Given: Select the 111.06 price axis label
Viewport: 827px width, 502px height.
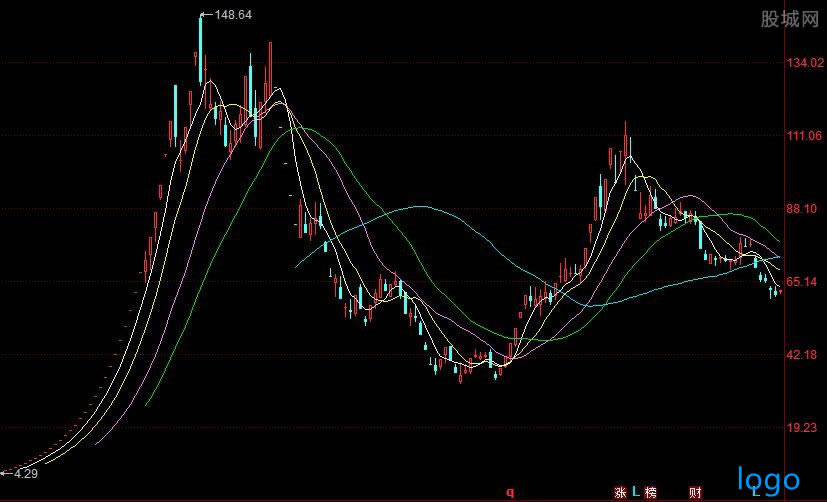Looking at the screenshot, I should pyautogui.click(x=802, y=136).
